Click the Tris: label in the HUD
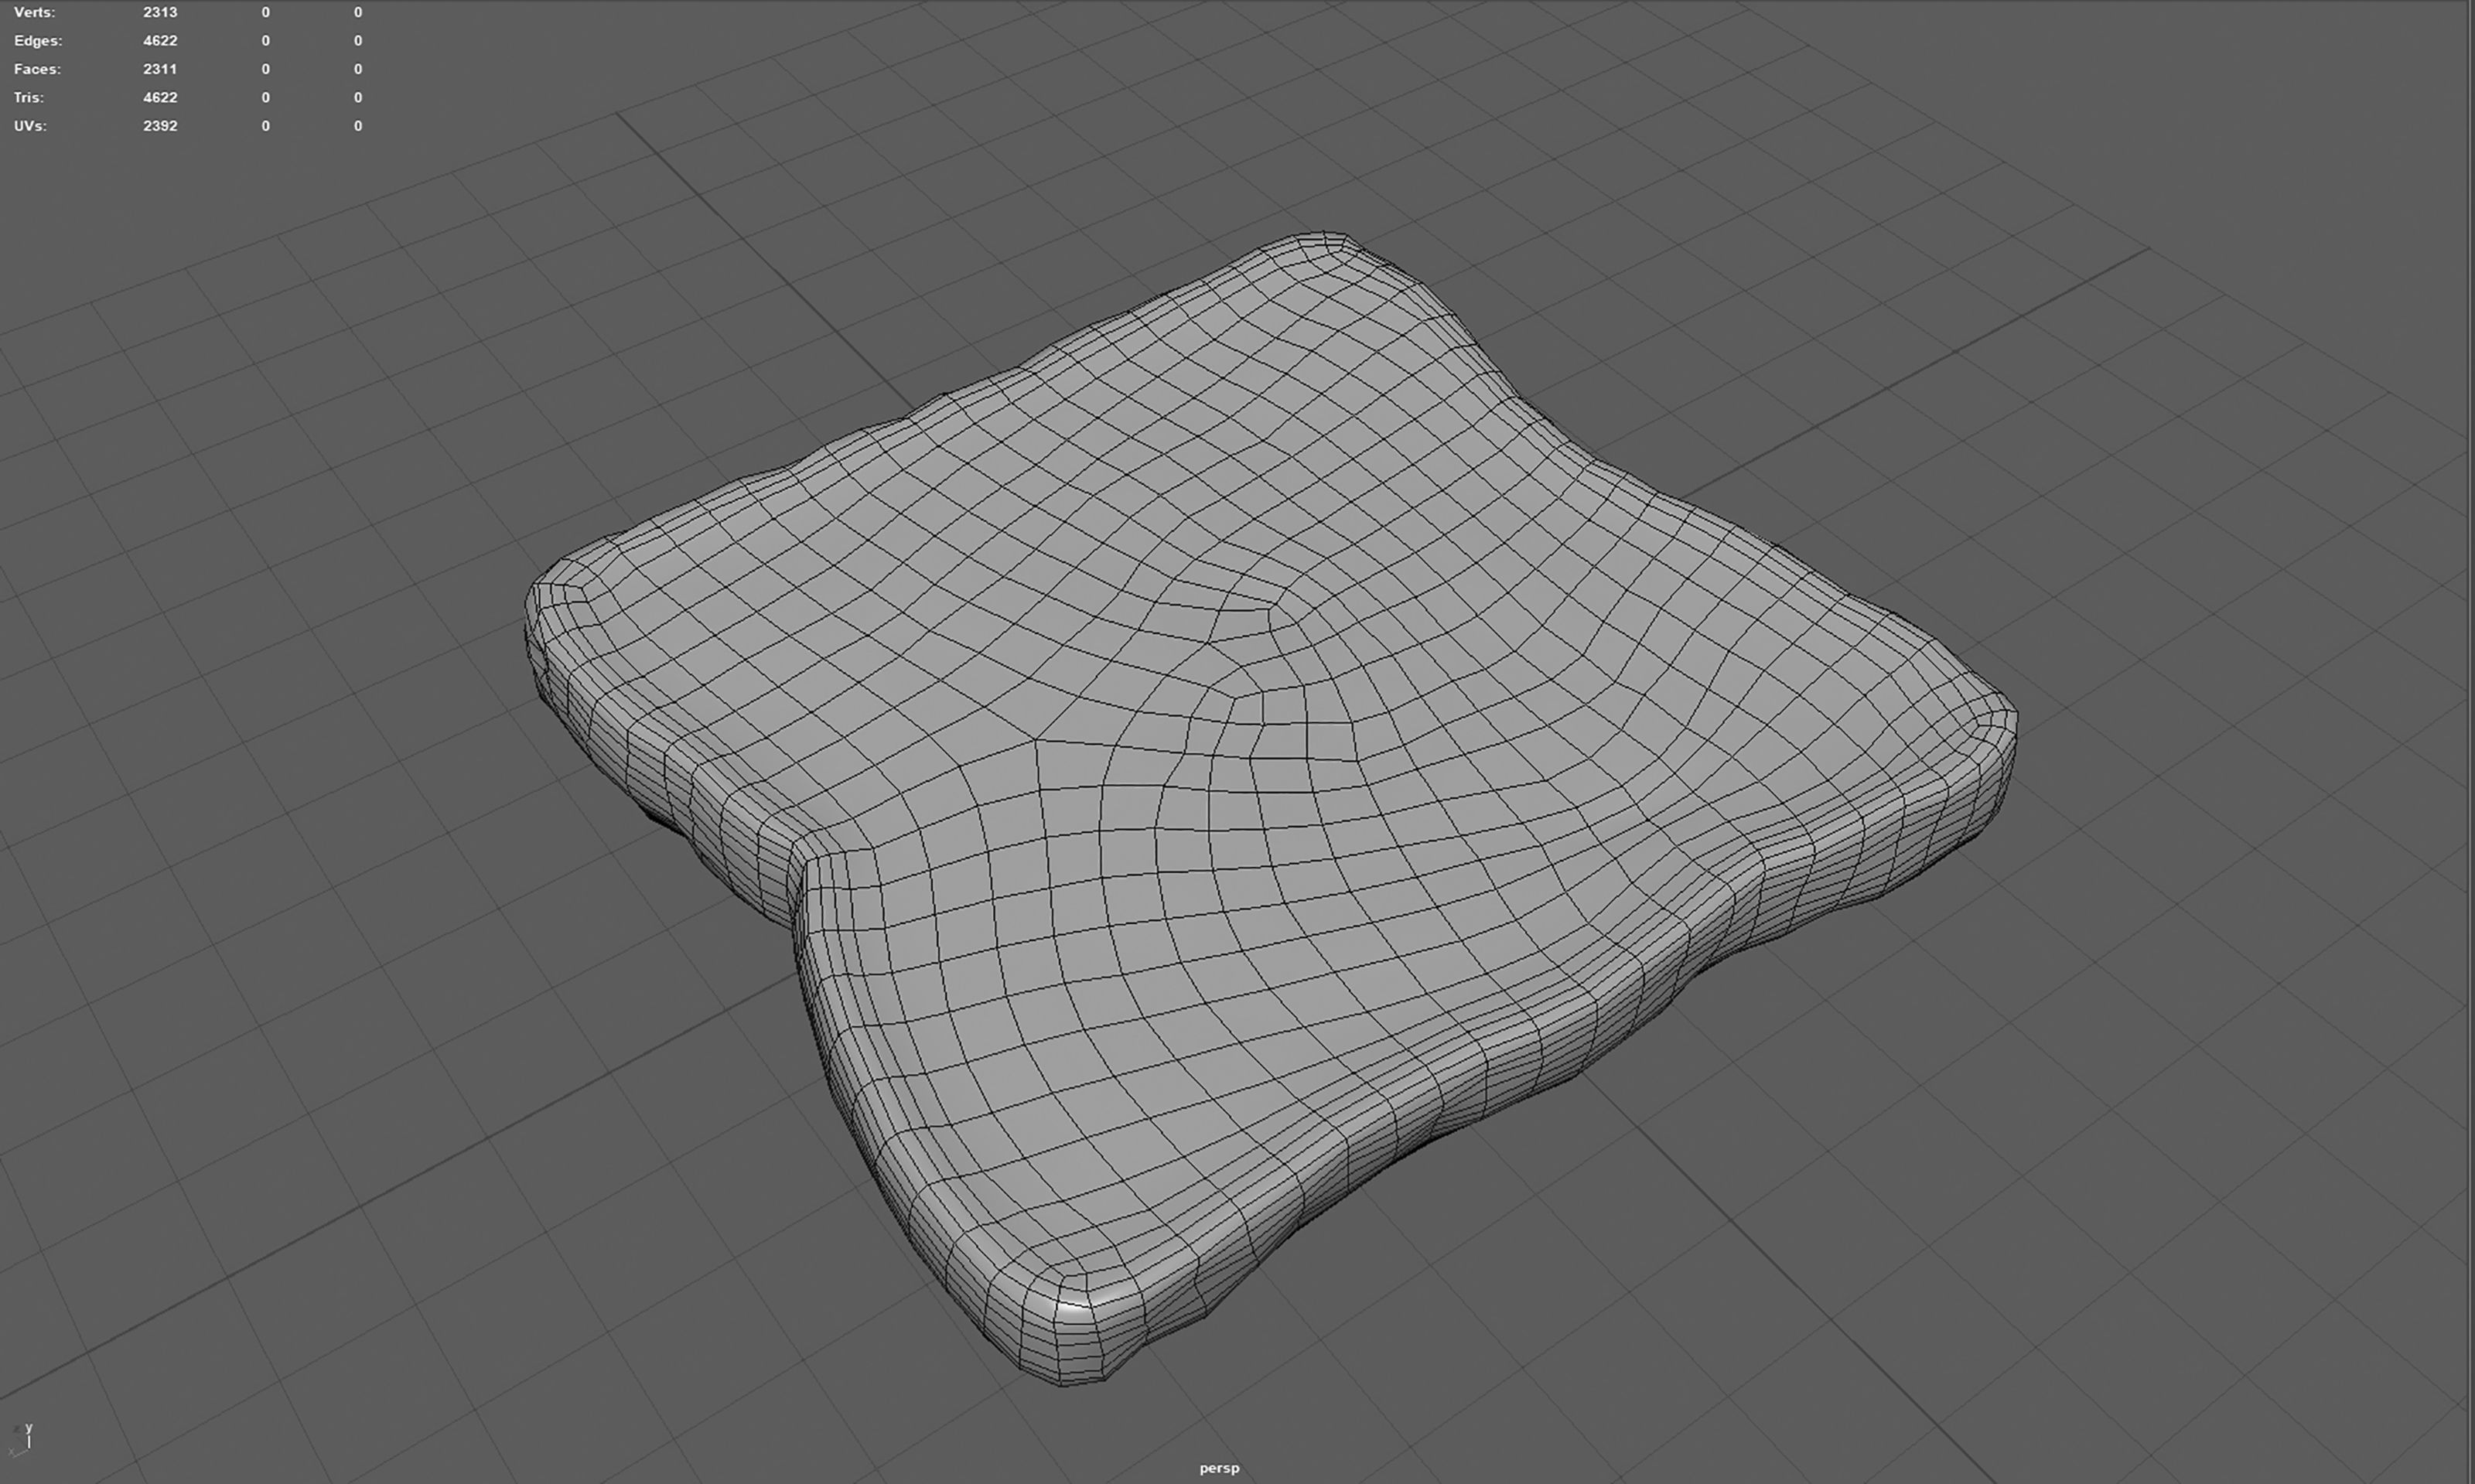Viewport: 2475px width, 1484px height. pyautogui.click(x=28, y=97)
